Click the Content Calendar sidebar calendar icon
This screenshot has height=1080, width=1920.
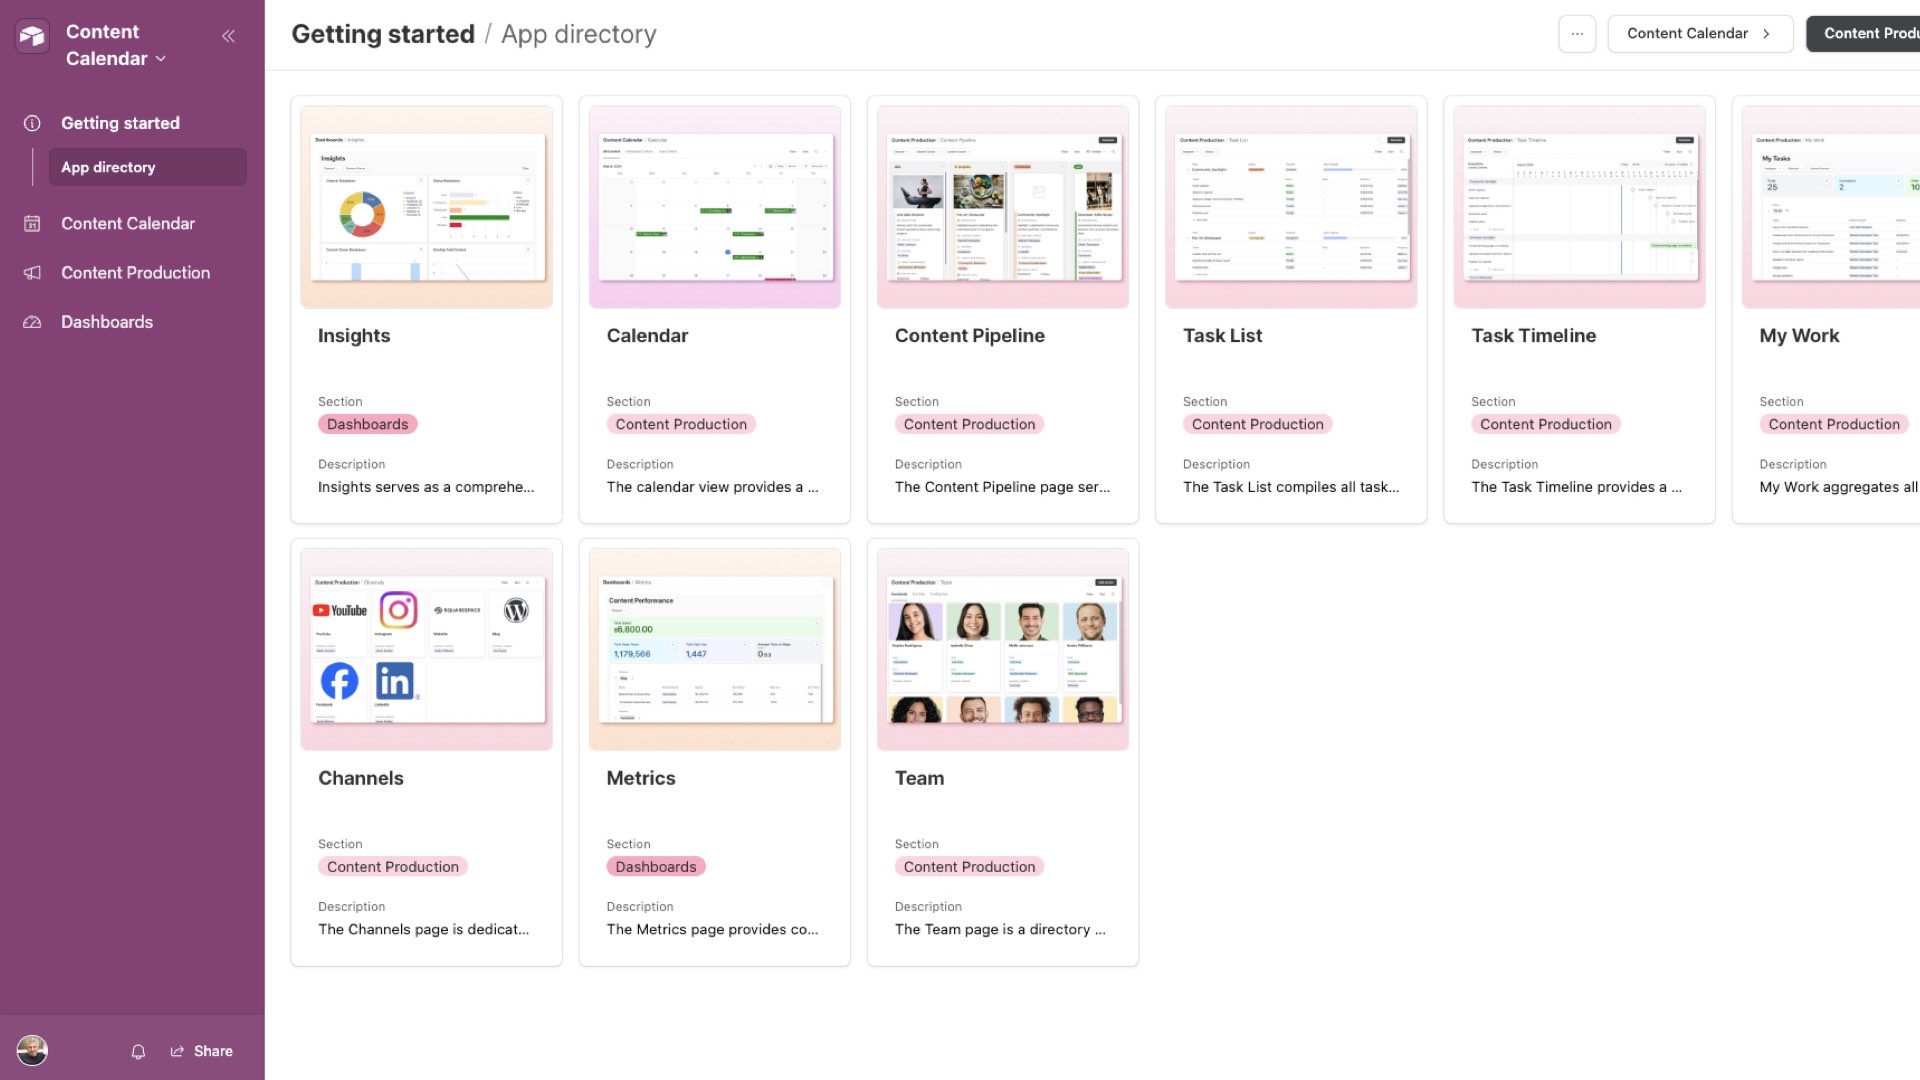(32, 224)
